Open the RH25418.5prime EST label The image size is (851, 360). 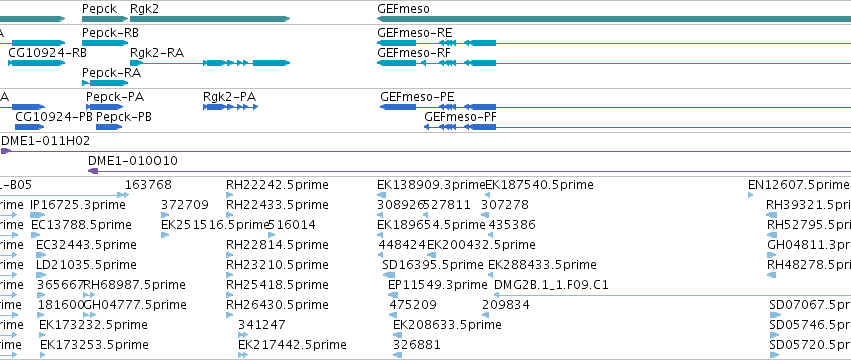coord(277,285)
